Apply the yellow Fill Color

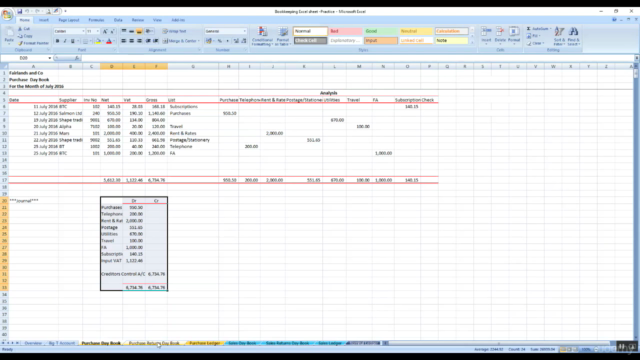pos(98,41)
